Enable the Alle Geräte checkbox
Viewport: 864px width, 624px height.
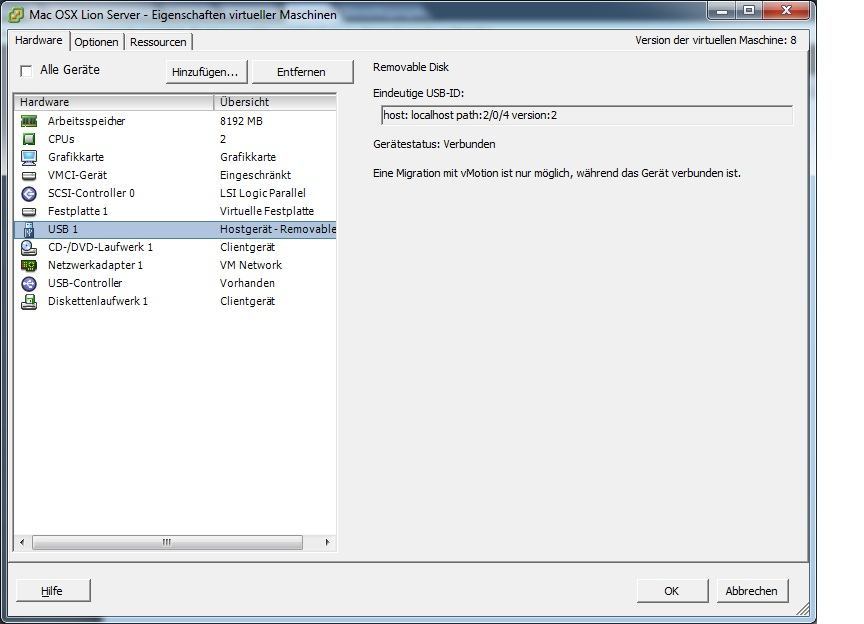[26, 71]
